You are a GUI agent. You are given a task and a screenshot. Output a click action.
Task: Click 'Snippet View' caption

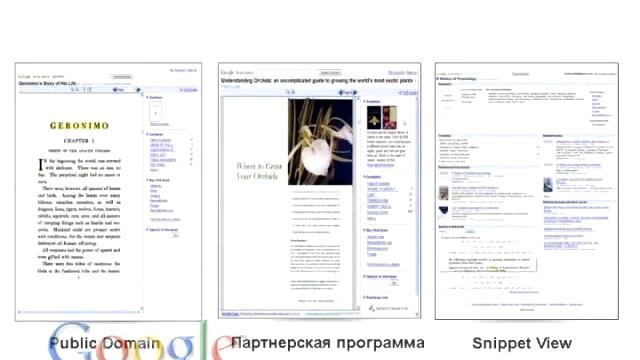pos(522,343)
